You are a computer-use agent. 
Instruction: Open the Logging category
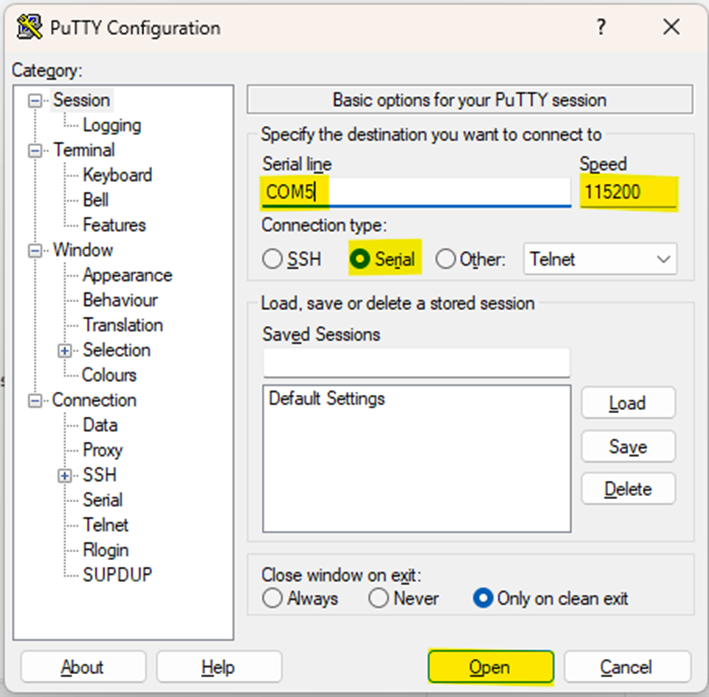pos(112,125)
